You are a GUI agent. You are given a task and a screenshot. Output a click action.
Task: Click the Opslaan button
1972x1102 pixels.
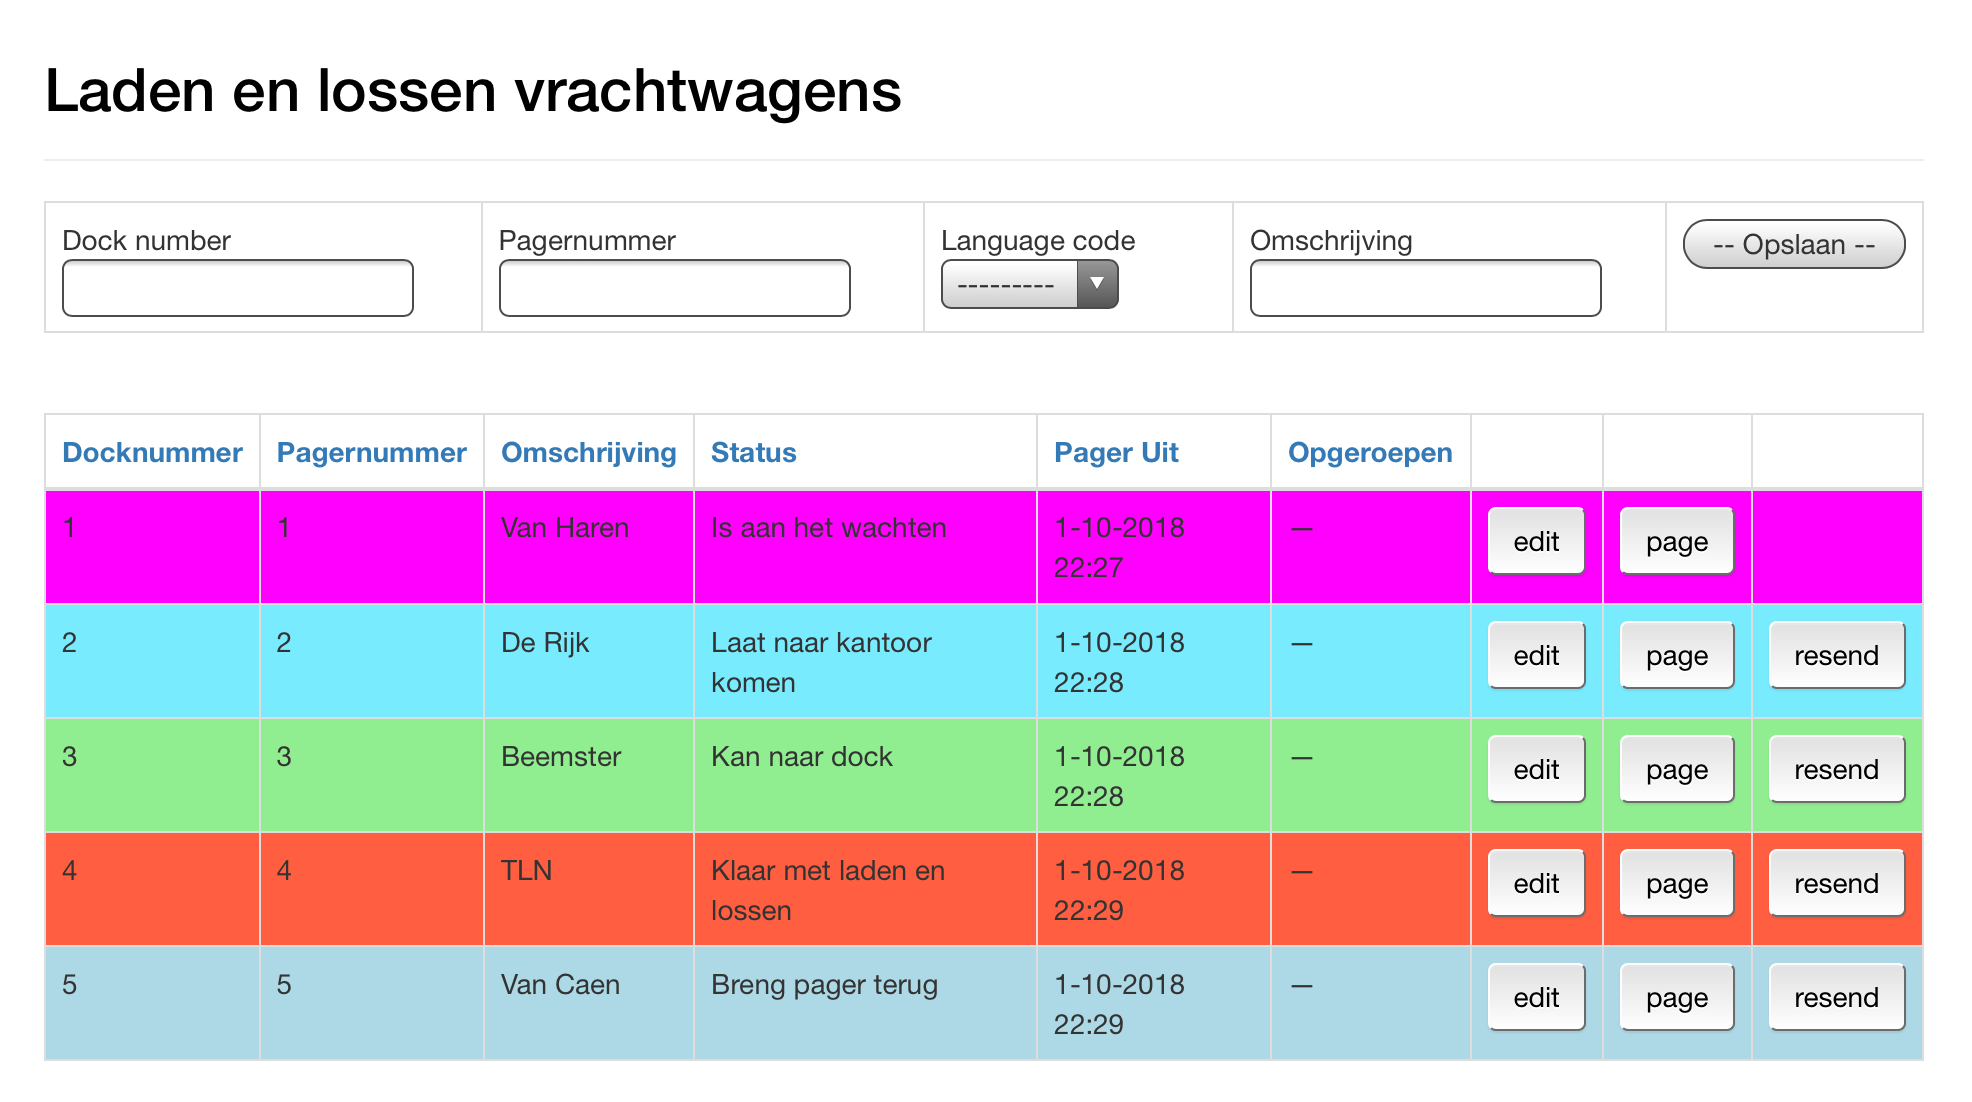[x=1793, y=243]
